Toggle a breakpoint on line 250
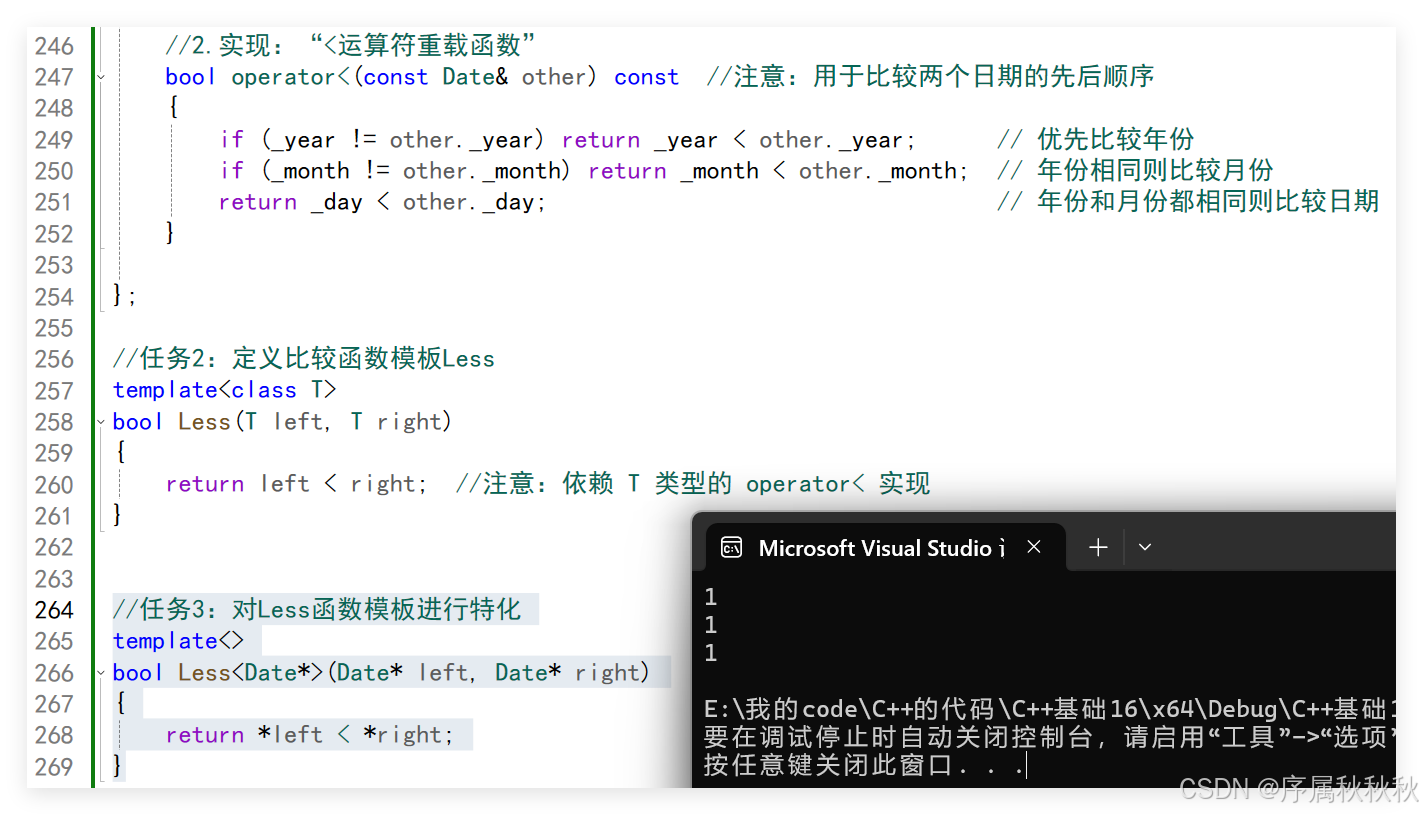The height and width of the screenshot is (815, 1423). [x=55, y=170]
